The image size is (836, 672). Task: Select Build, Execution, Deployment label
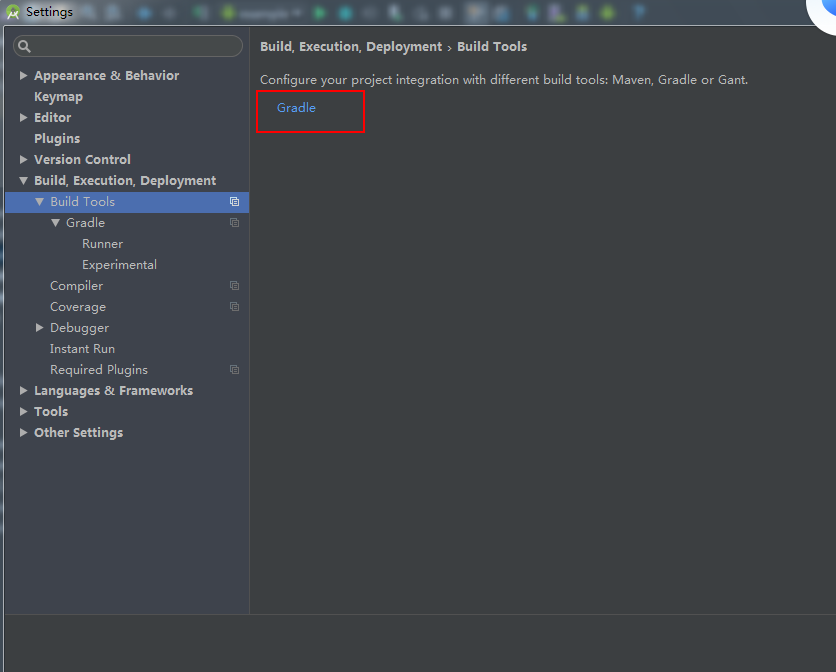point(125,181)
